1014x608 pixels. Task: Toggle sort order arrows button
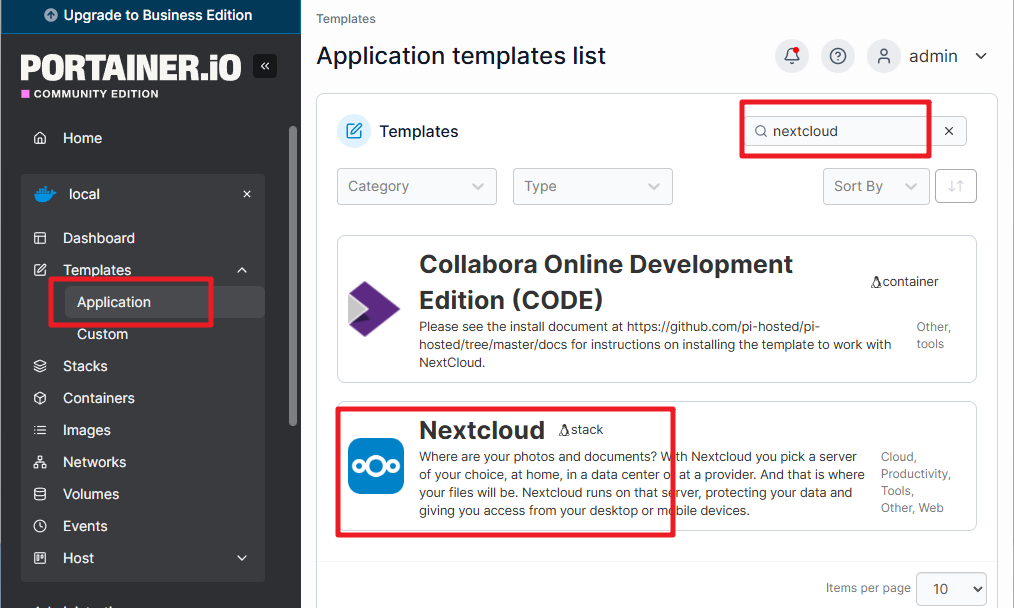coord(955,186)
